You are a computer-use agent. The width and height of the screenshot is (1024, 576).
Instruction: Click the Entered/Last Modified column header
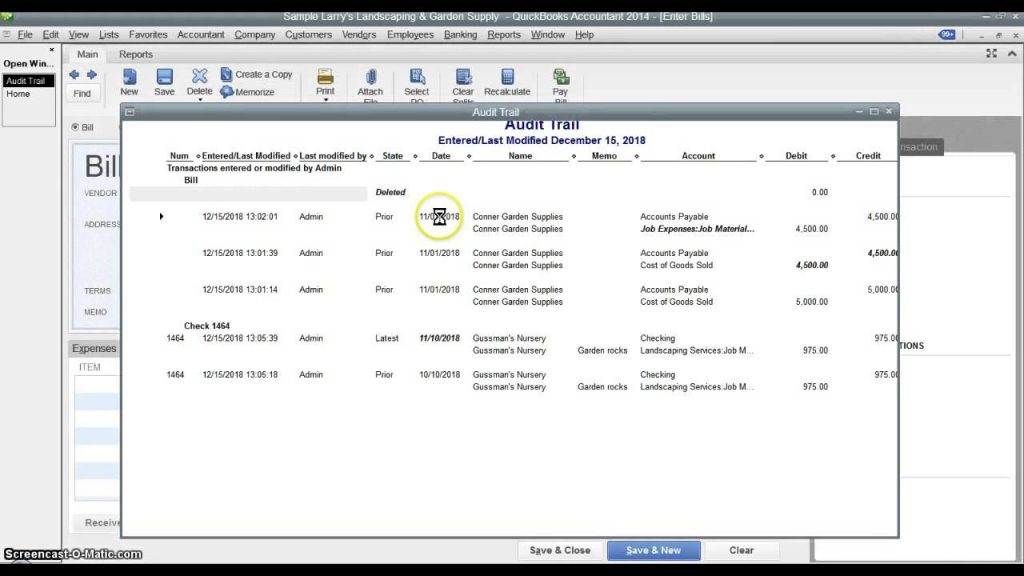tap(246, 156)
